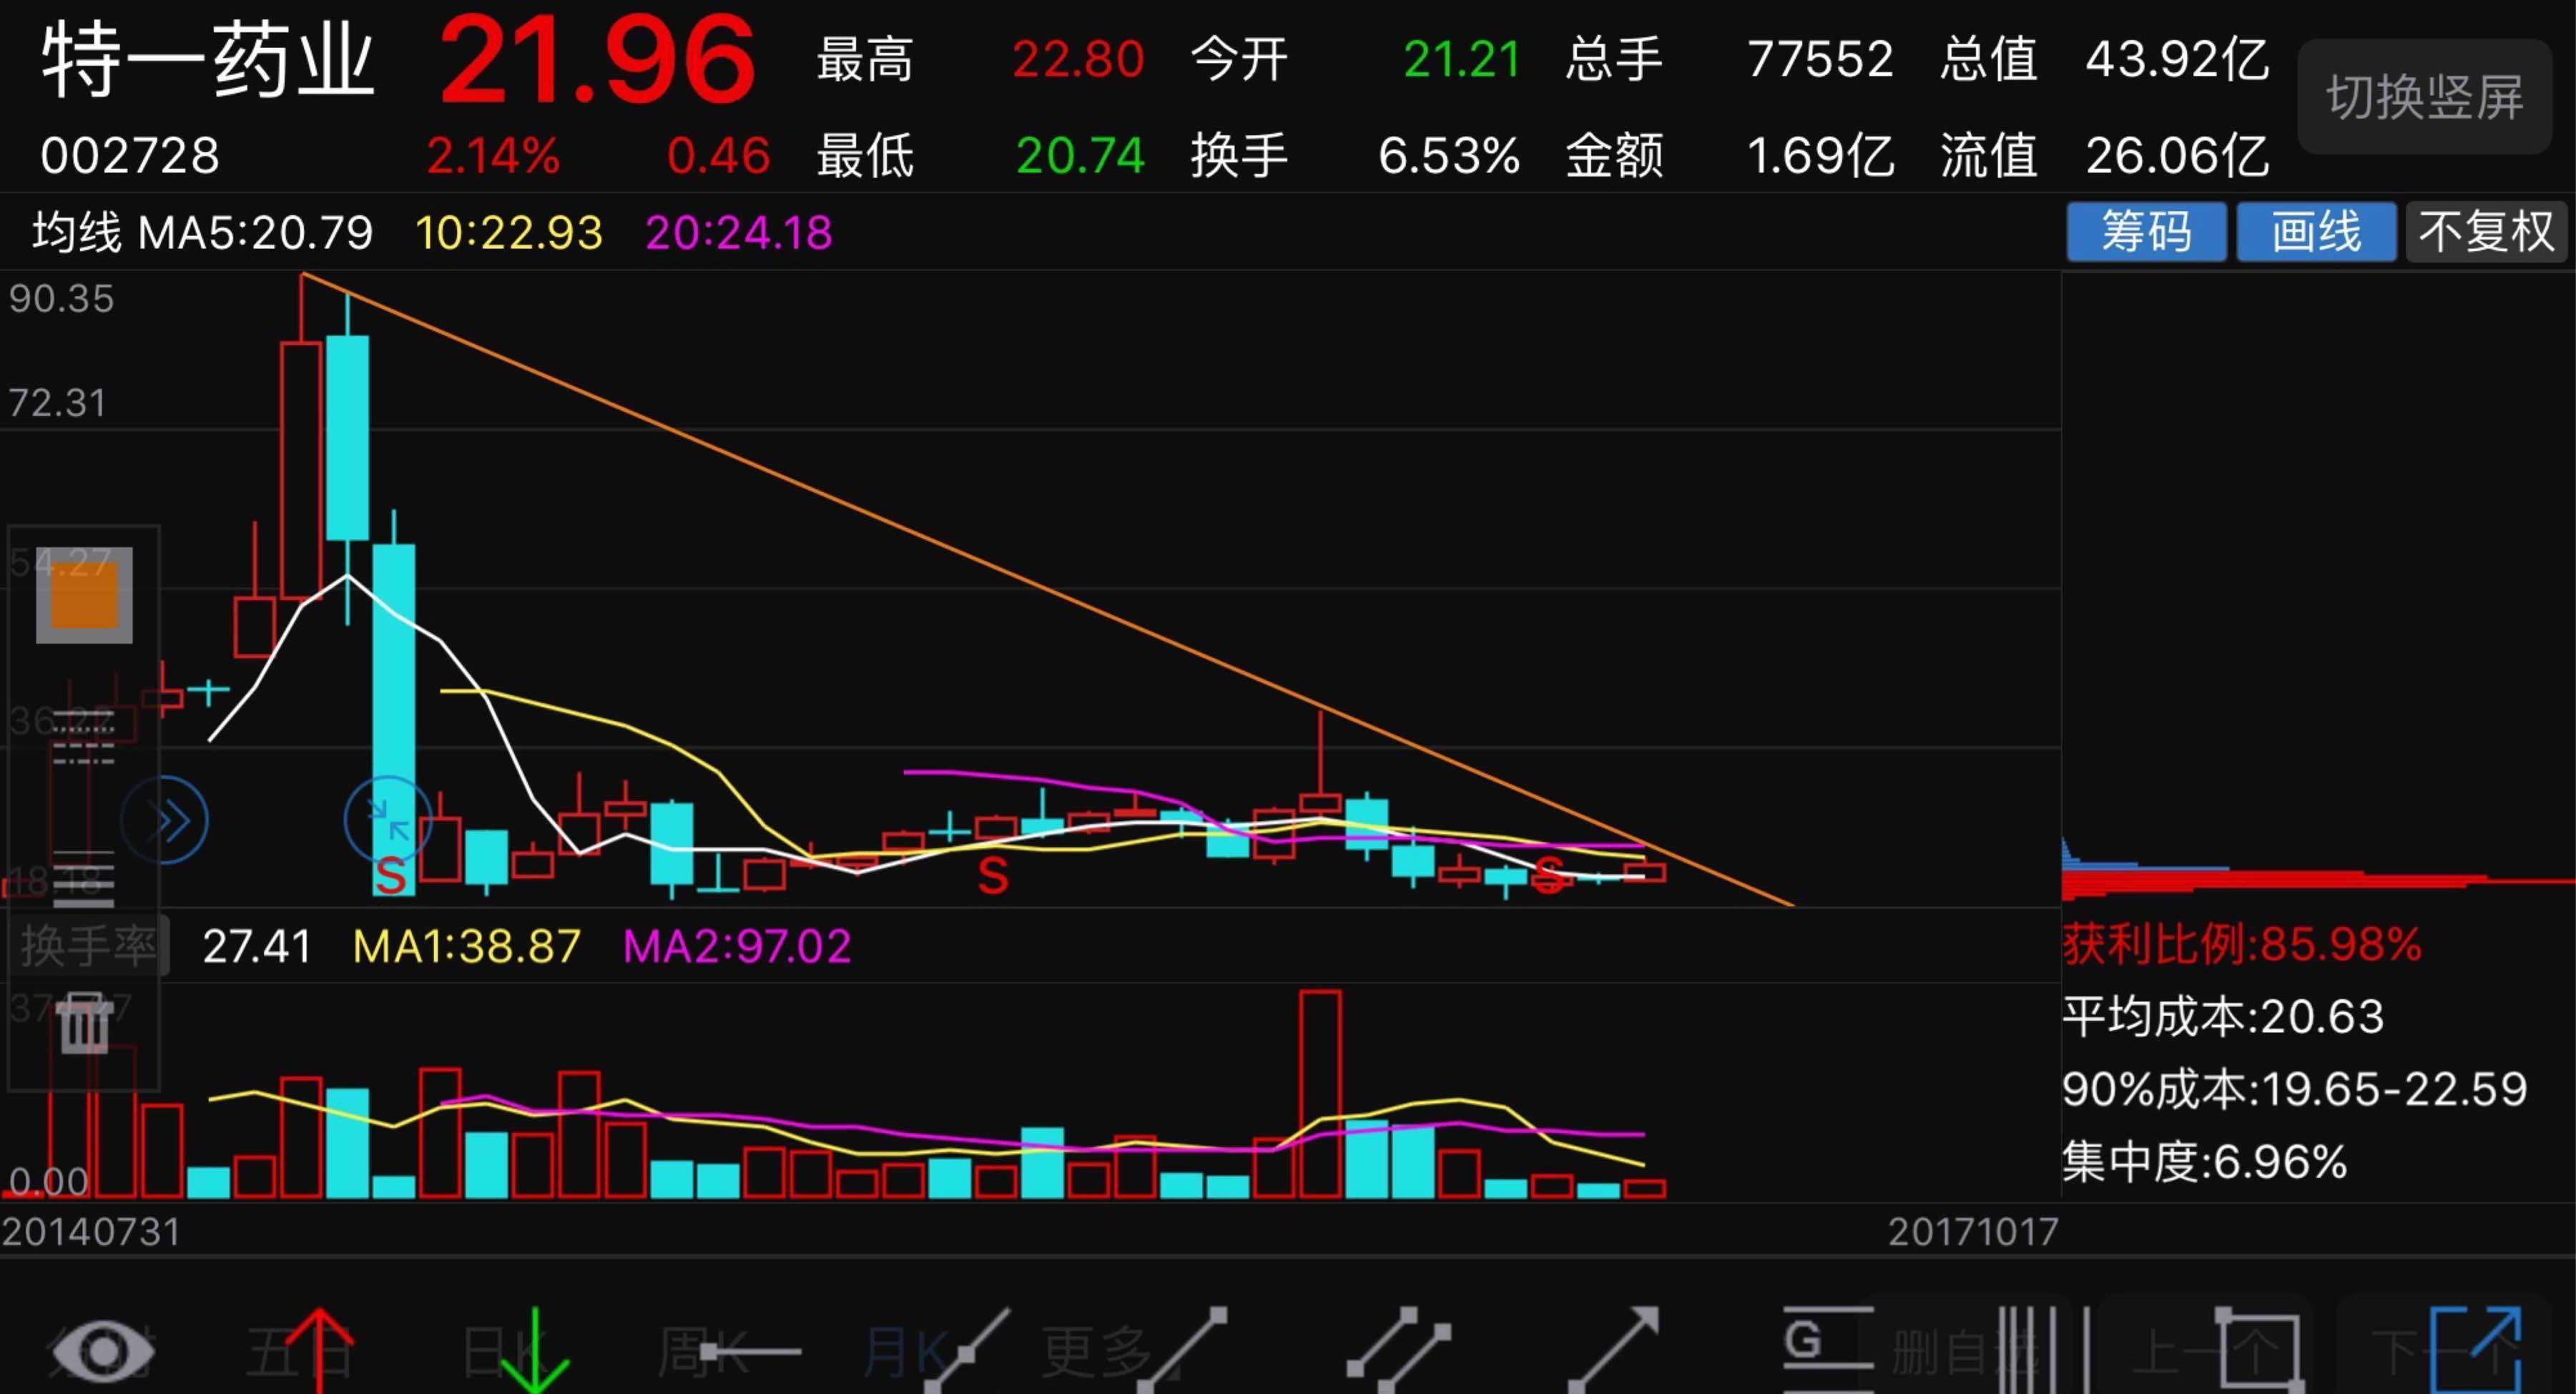Open the line thickness selector
Image resolution: width=2576 pixels, height=1394 pixels.
point(84,880)
